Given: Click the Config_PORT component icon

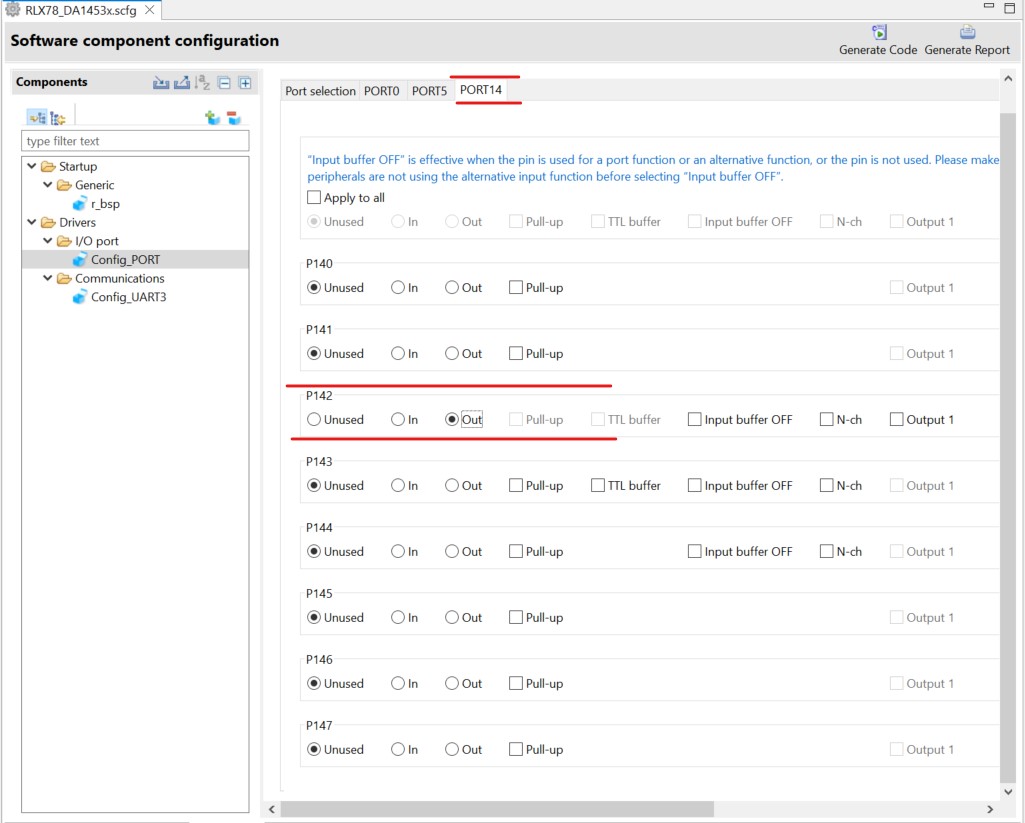Looking at the screenshot, I should tap(80, 260).
